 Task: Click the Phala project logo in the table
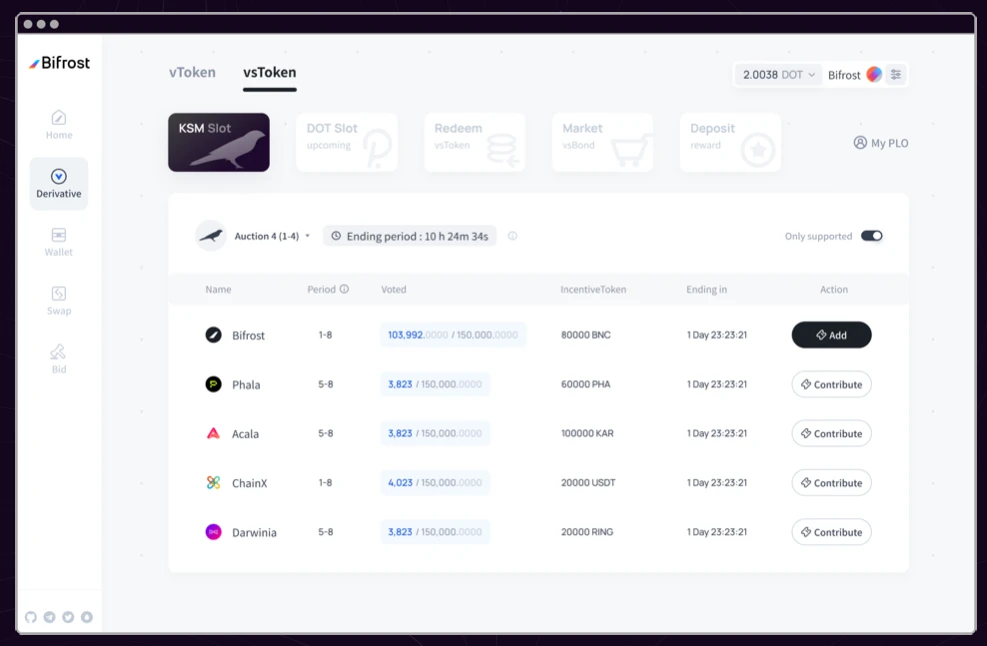click(213, 384)
